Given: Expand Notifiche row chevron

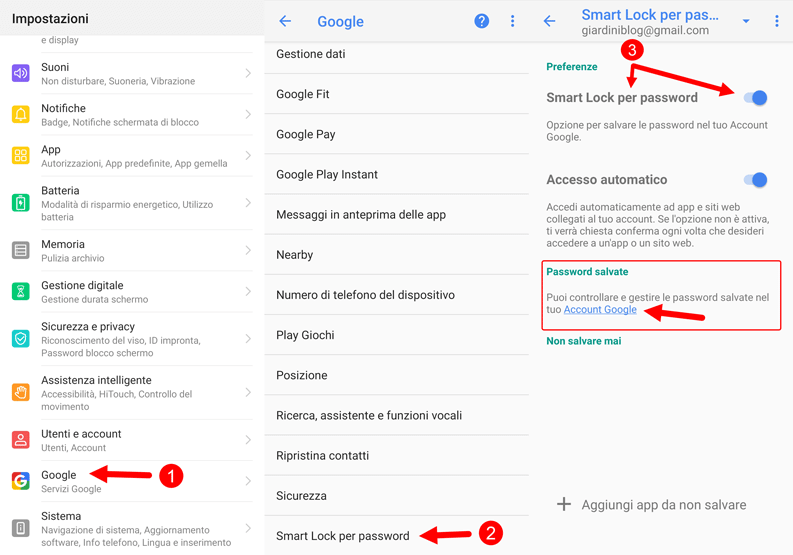Looking at the screenshot, I should (x=248, y=115).
